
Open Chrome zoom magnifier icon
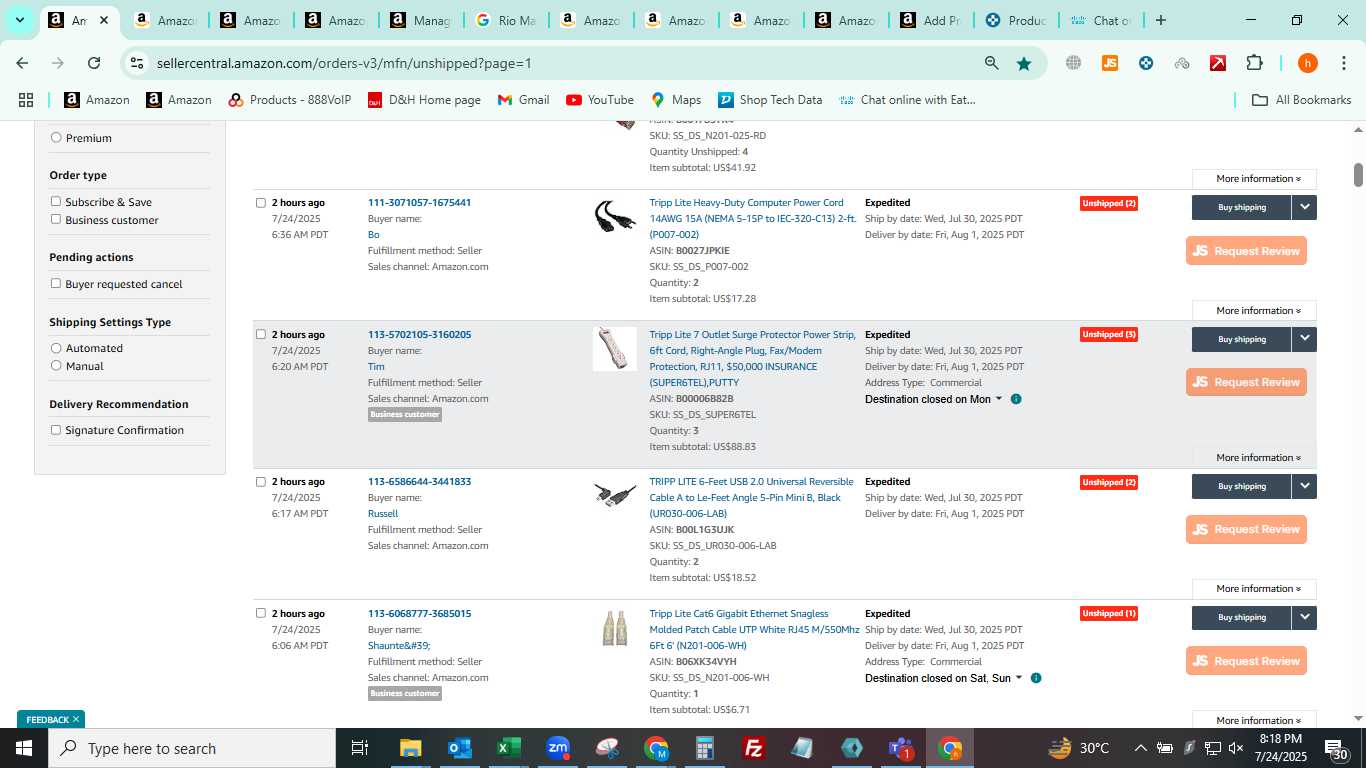coord(991,63)
